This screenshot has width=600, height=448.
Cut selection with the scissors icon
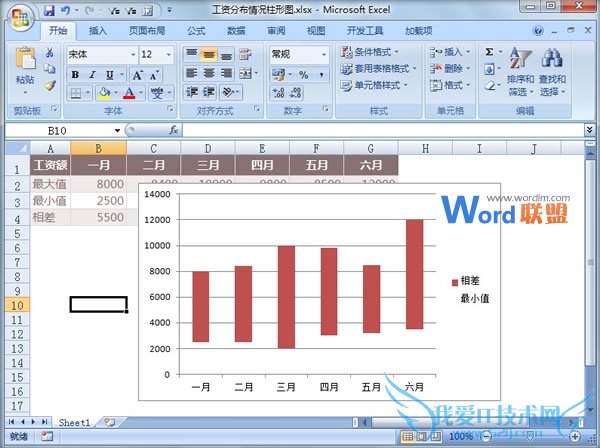pyautogui.click(x=49, y=52)
